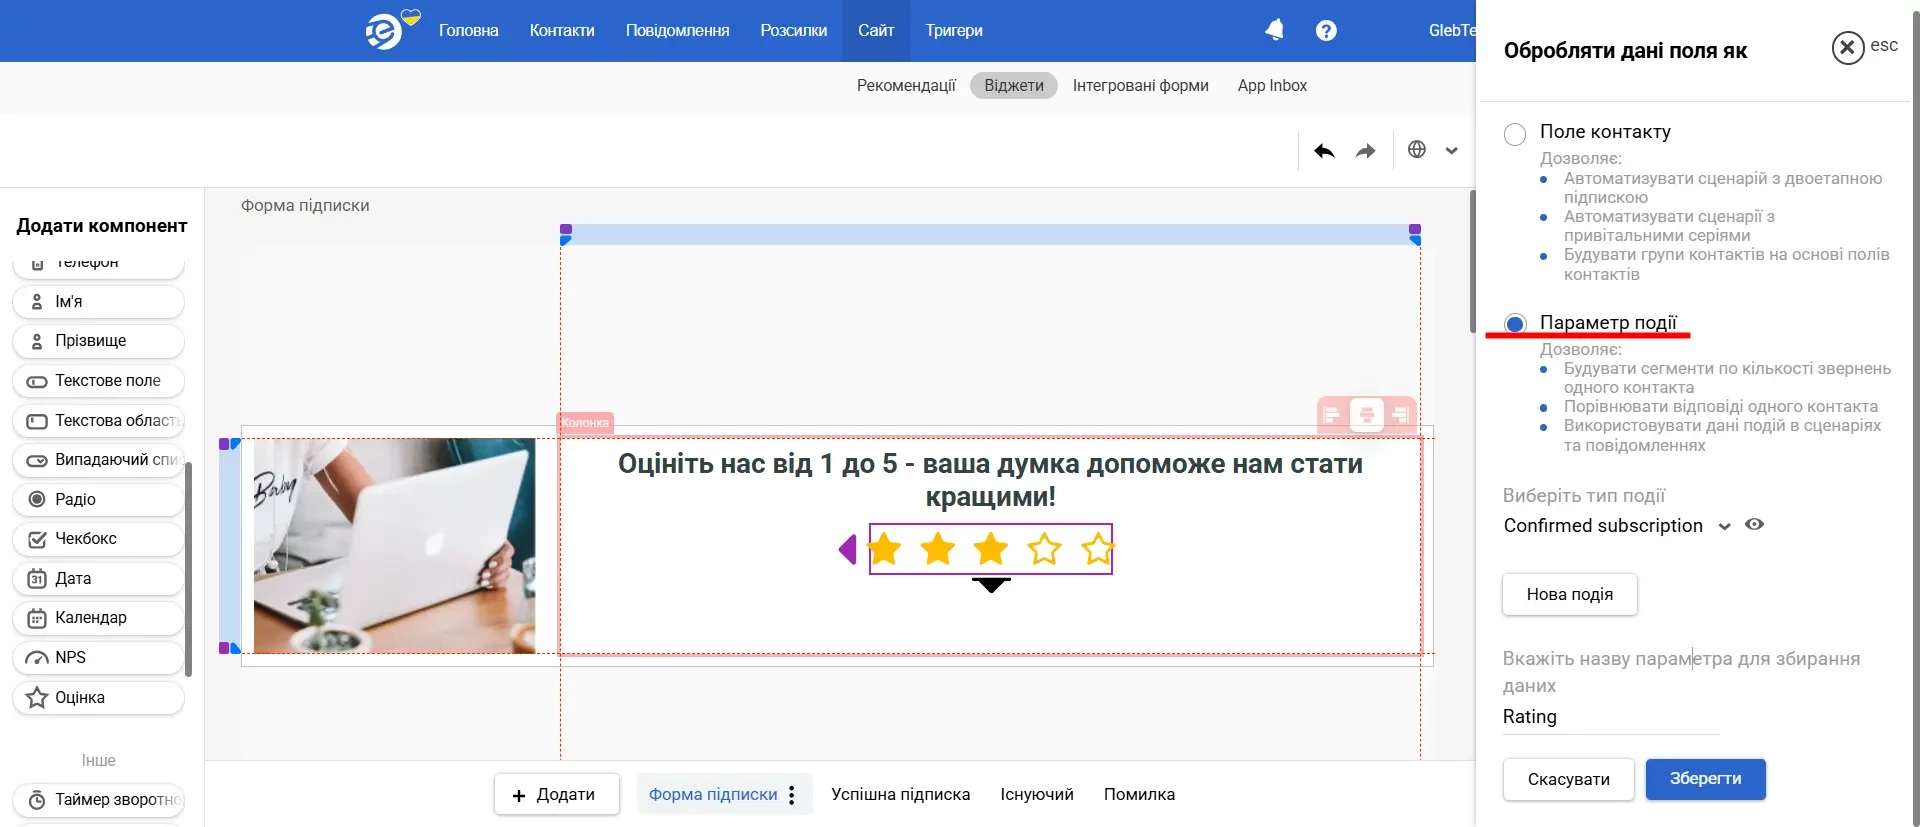The height and width of the screenshot is (827, 1920).
Task: Open the Сайт menu
Action: click(875, 31)
